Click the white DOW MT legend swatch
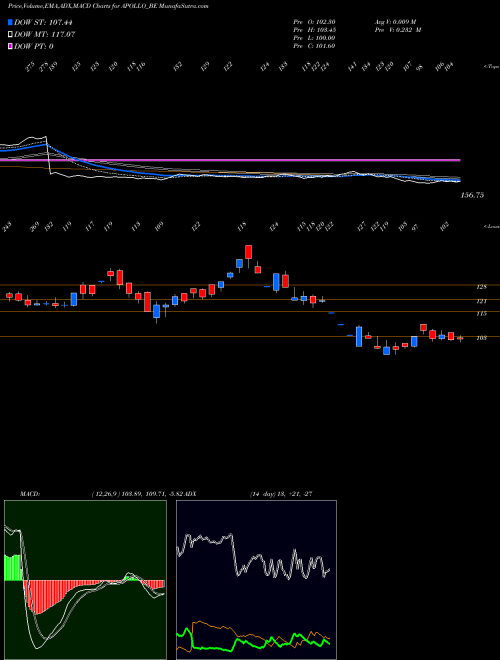Screen dimensions: 500x660 coord(11,35)
